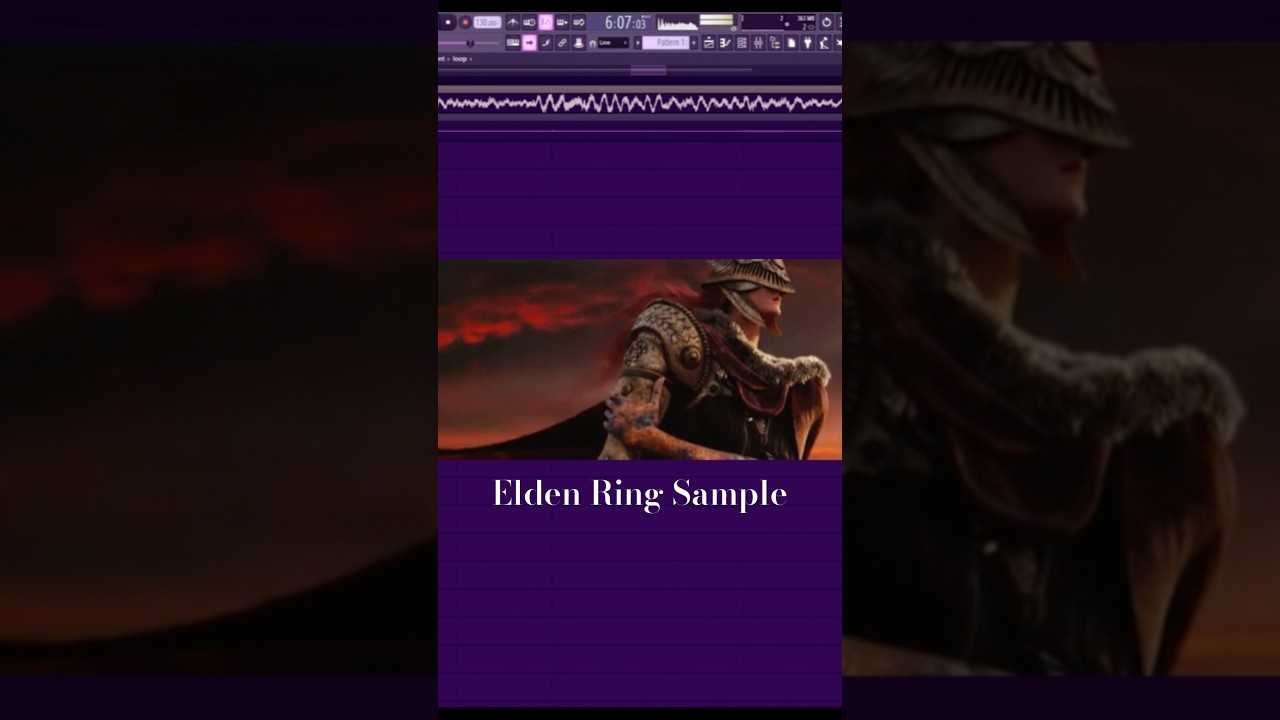The image size is (1280, 720).
Task: Toggle the link chain icon
Action: point(562,43)
